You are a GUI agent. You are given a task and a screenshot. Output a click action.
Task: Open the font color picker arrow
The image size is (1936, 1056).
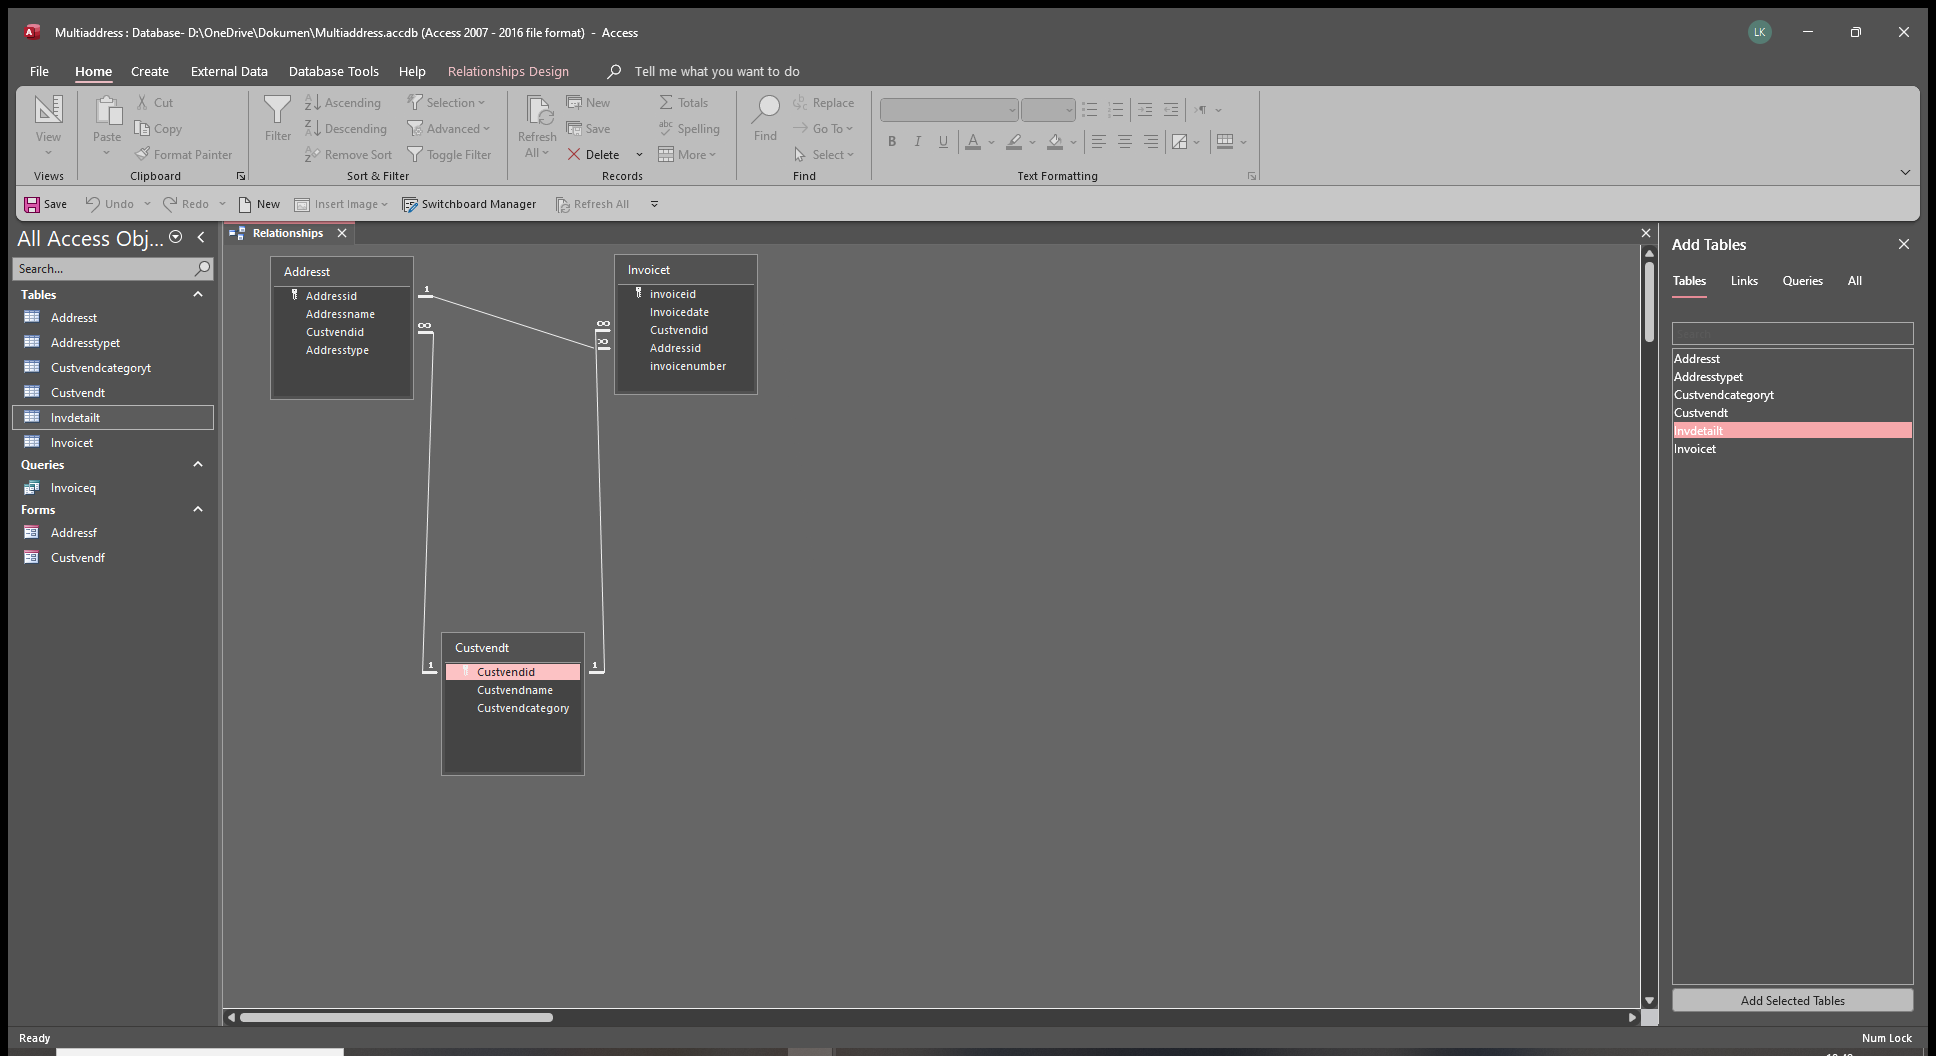(x=991, y=142)
